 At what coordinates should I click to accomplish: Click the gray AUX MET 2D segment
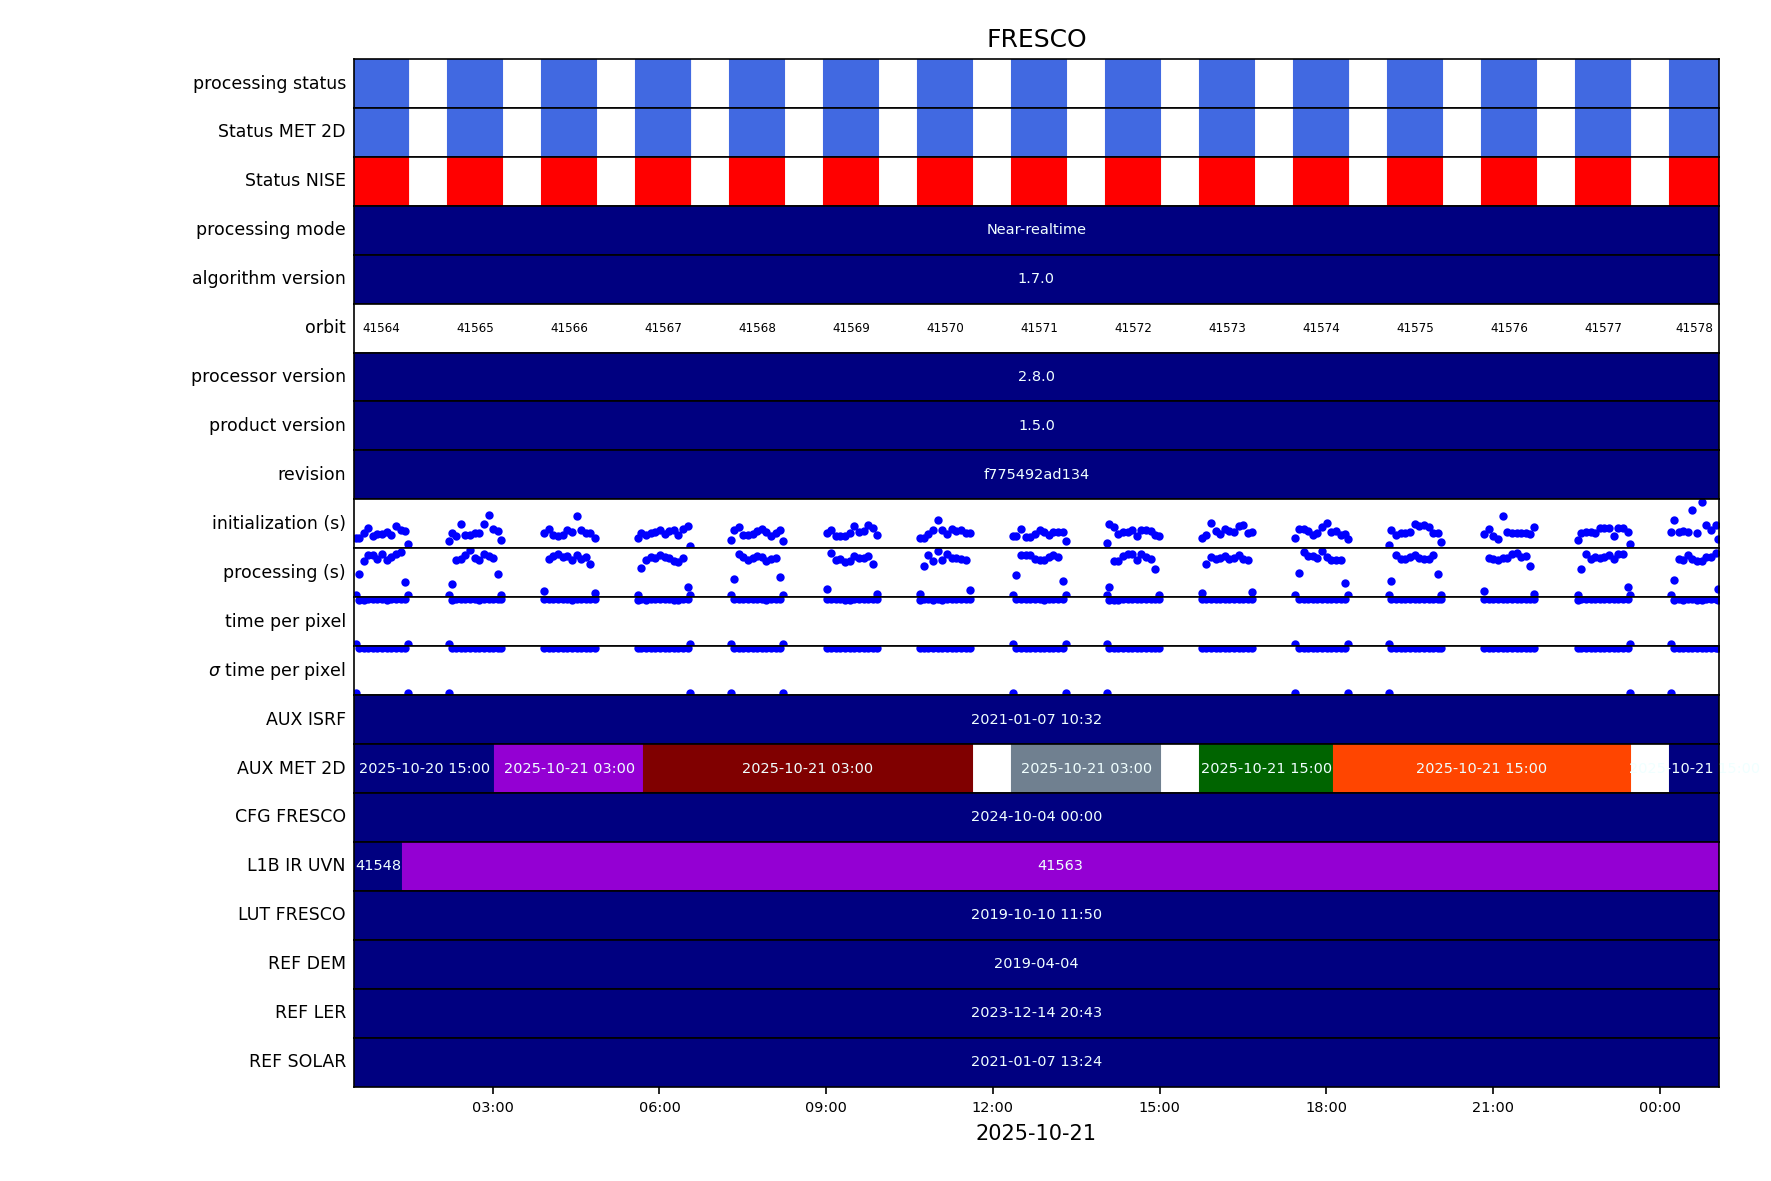(x=1086, y=769)
